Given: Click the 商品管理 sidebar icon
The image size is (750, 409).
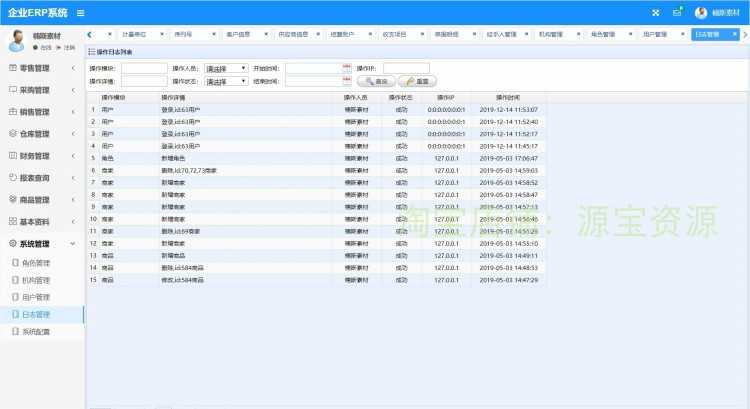Looking at the screenshot, I should point(13,199).
